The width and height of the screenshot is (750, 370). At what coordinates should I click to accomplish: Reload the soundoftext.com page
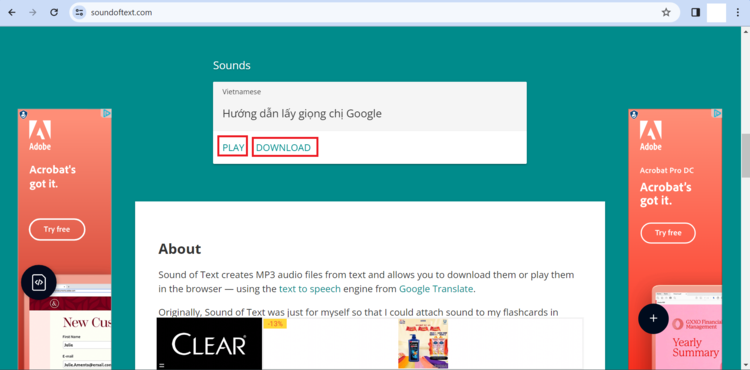[x=54, y=12]
